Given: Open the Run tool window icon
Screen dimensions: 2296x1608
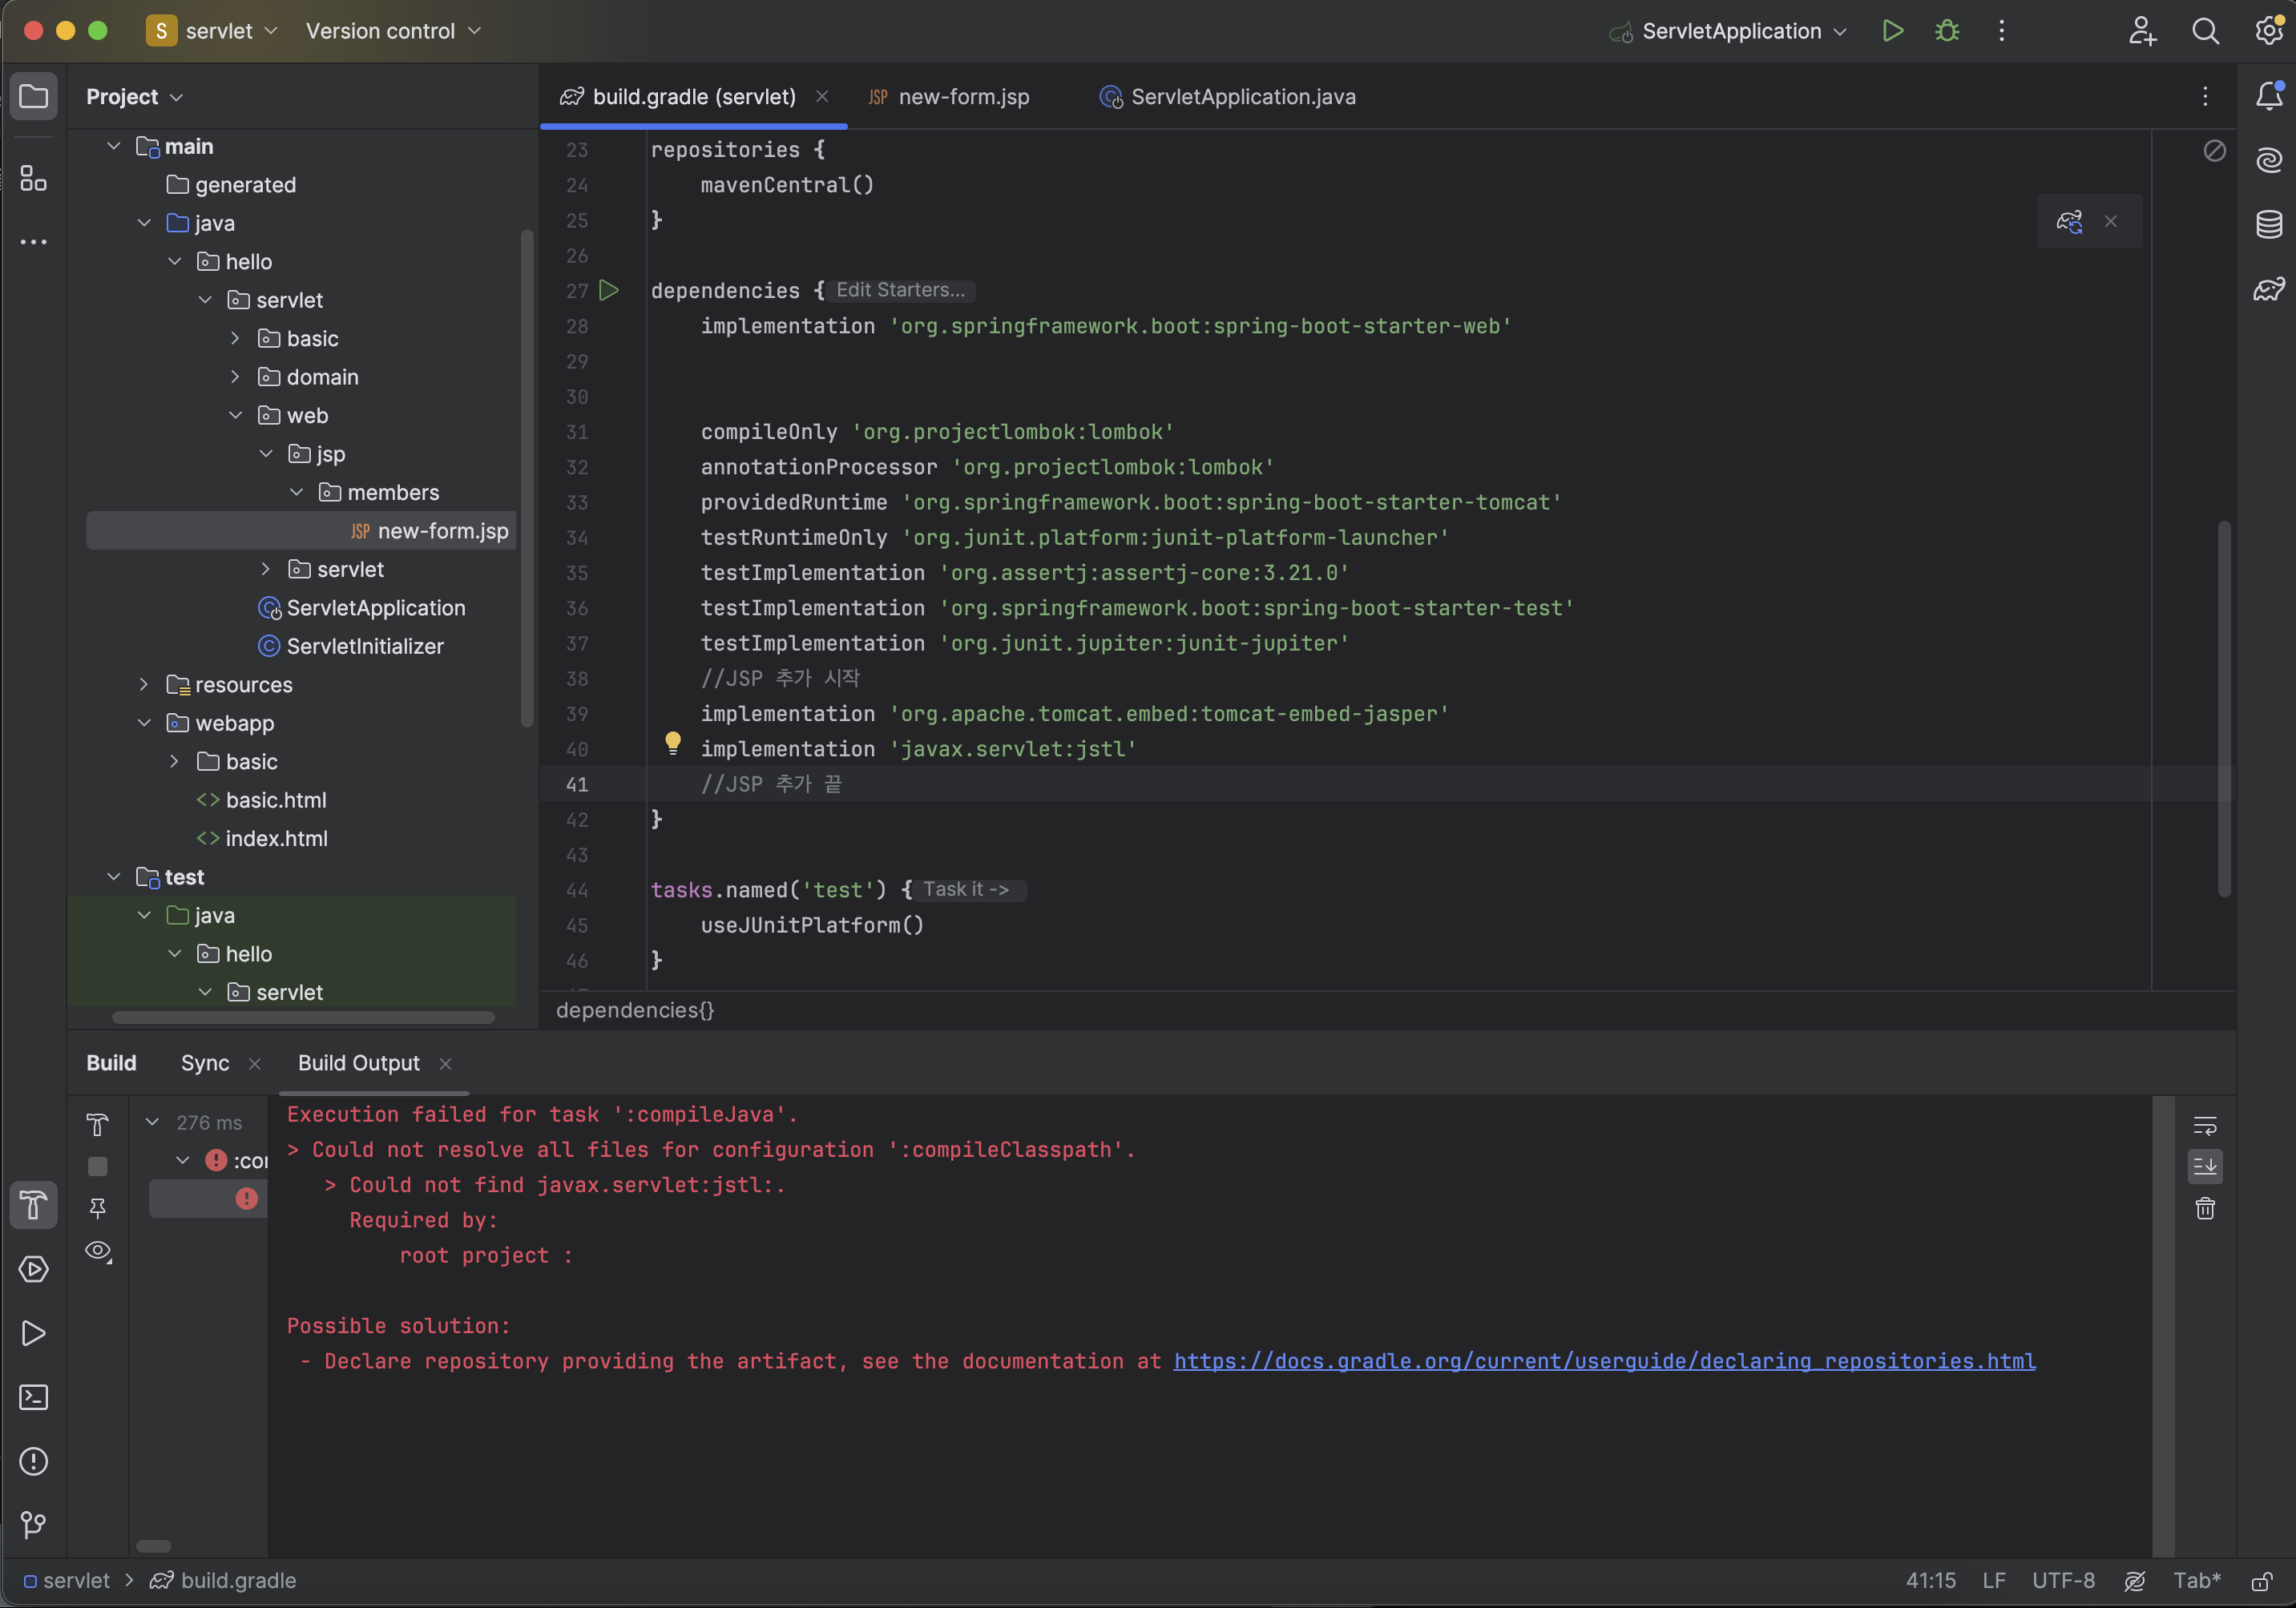Looking at the screenshot, I should [x=34, y=1333].
